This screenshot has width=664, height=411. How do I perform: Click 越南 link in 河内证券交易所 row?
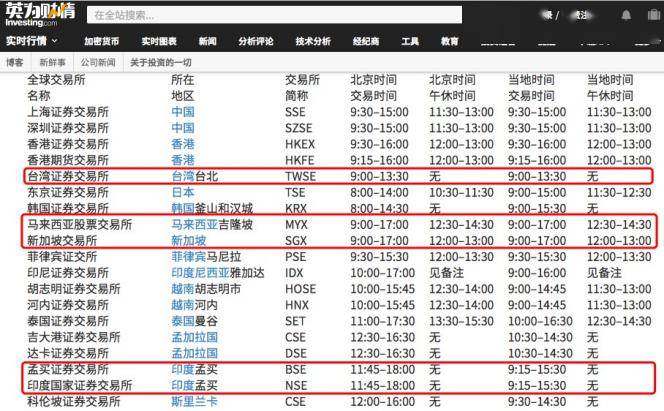pyautogui.click(x=183, y=305)
